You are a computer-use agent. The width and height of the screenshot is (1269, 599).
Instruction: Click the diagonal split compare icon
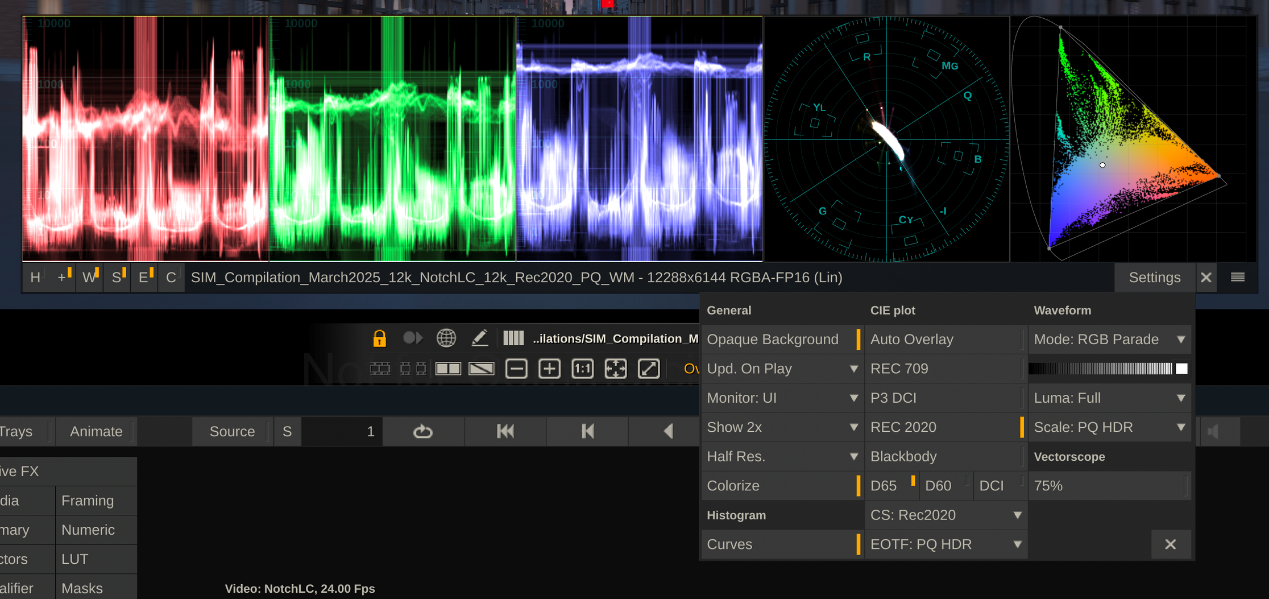481,368
